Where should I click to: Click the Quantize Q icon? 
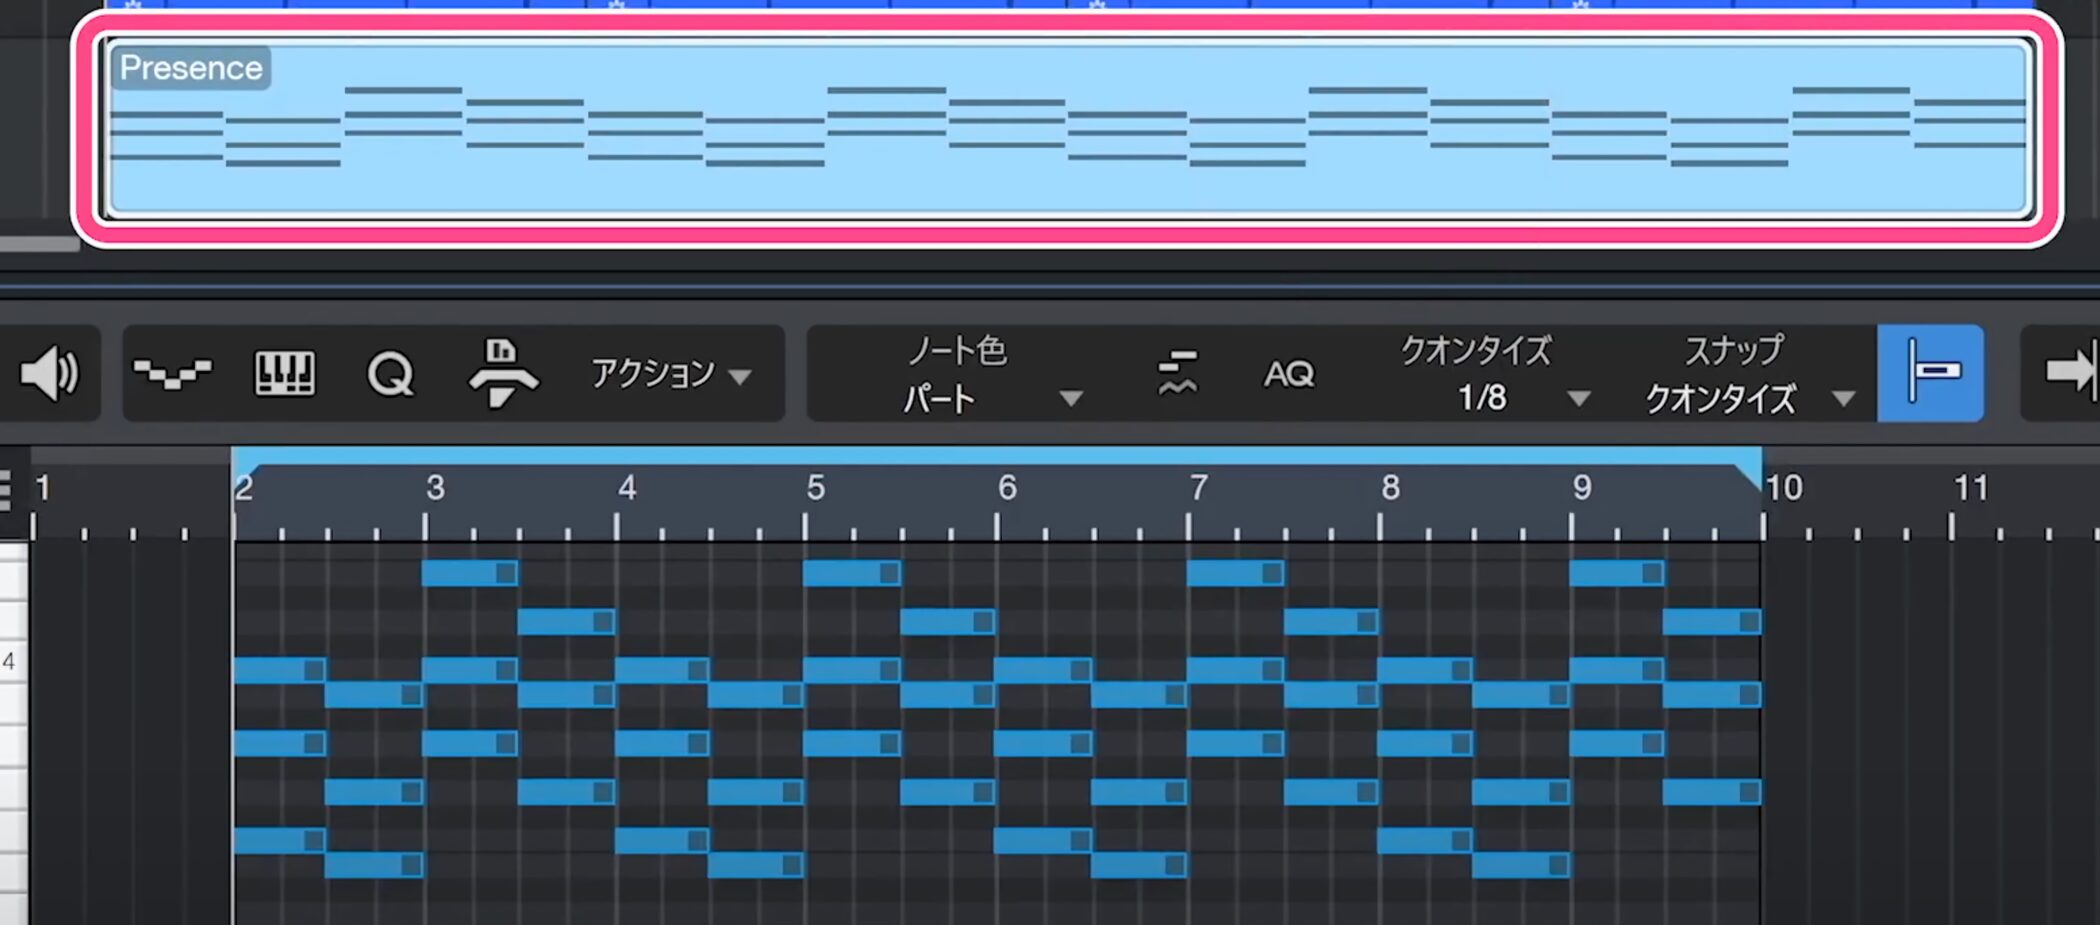390,375
